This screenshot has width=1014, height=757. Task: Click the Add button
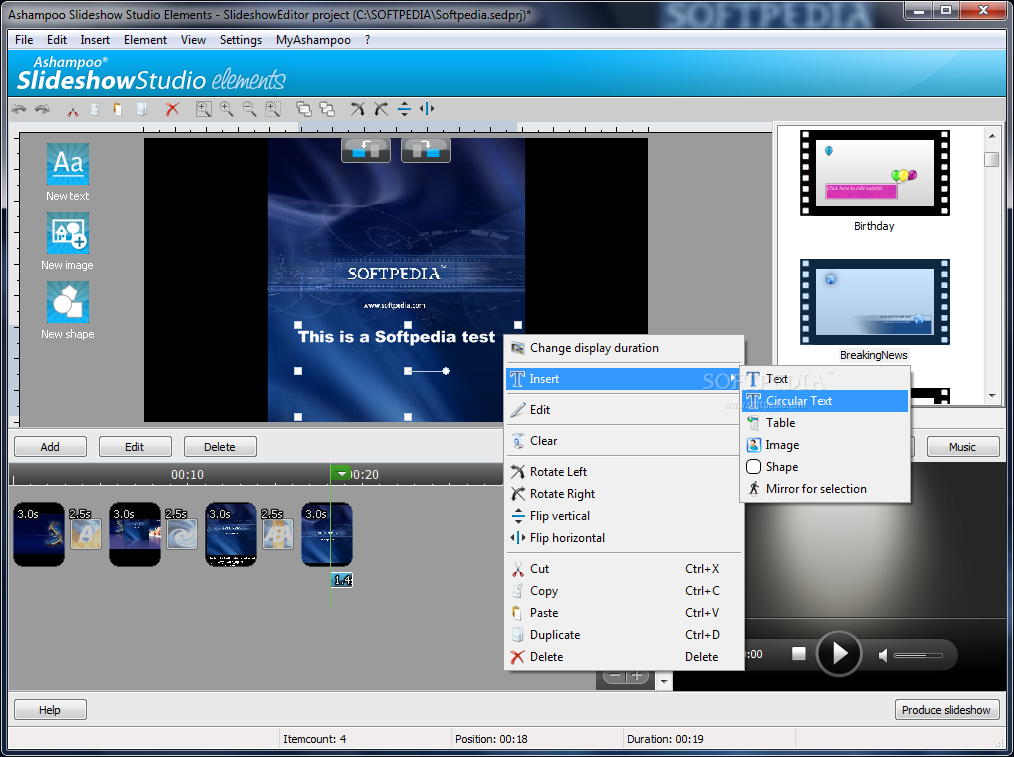50,447
